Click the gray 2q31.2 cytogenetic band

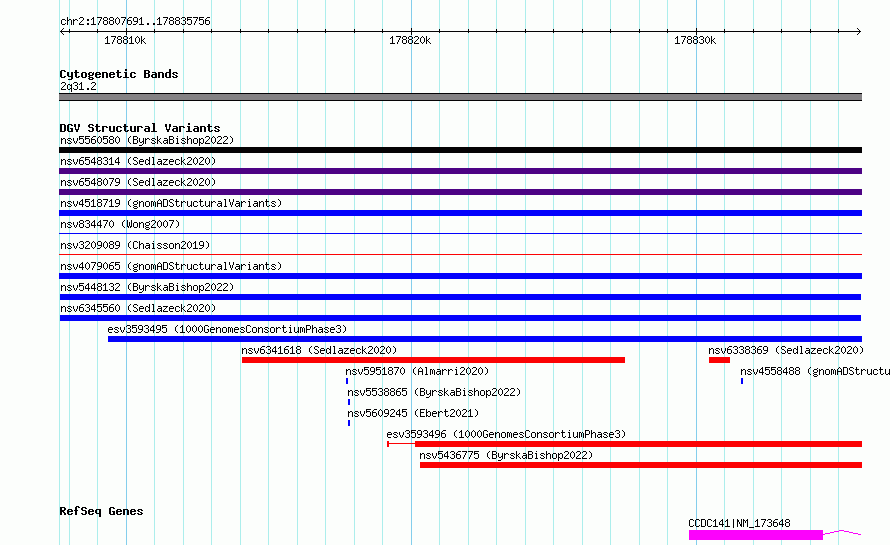460,97
